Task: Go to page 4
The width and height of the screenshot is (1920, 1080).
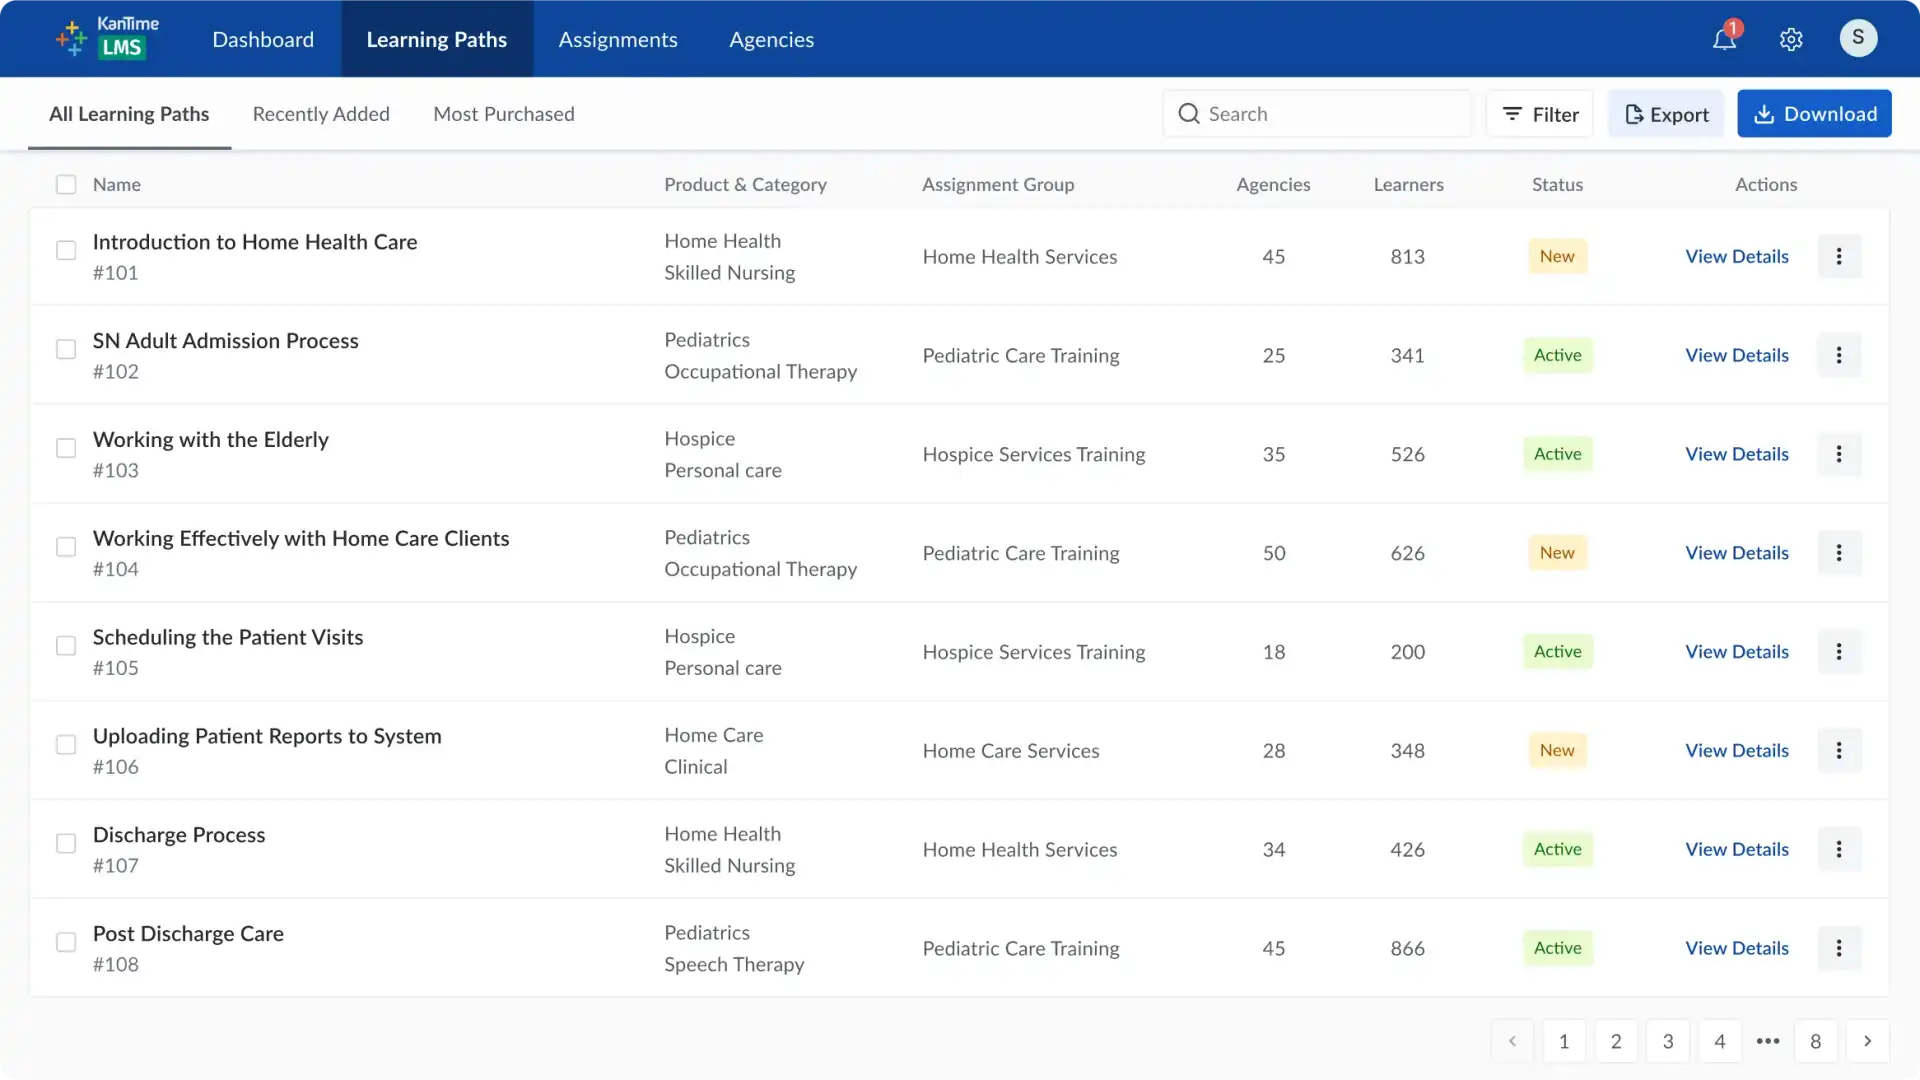Action: 1720,1041
